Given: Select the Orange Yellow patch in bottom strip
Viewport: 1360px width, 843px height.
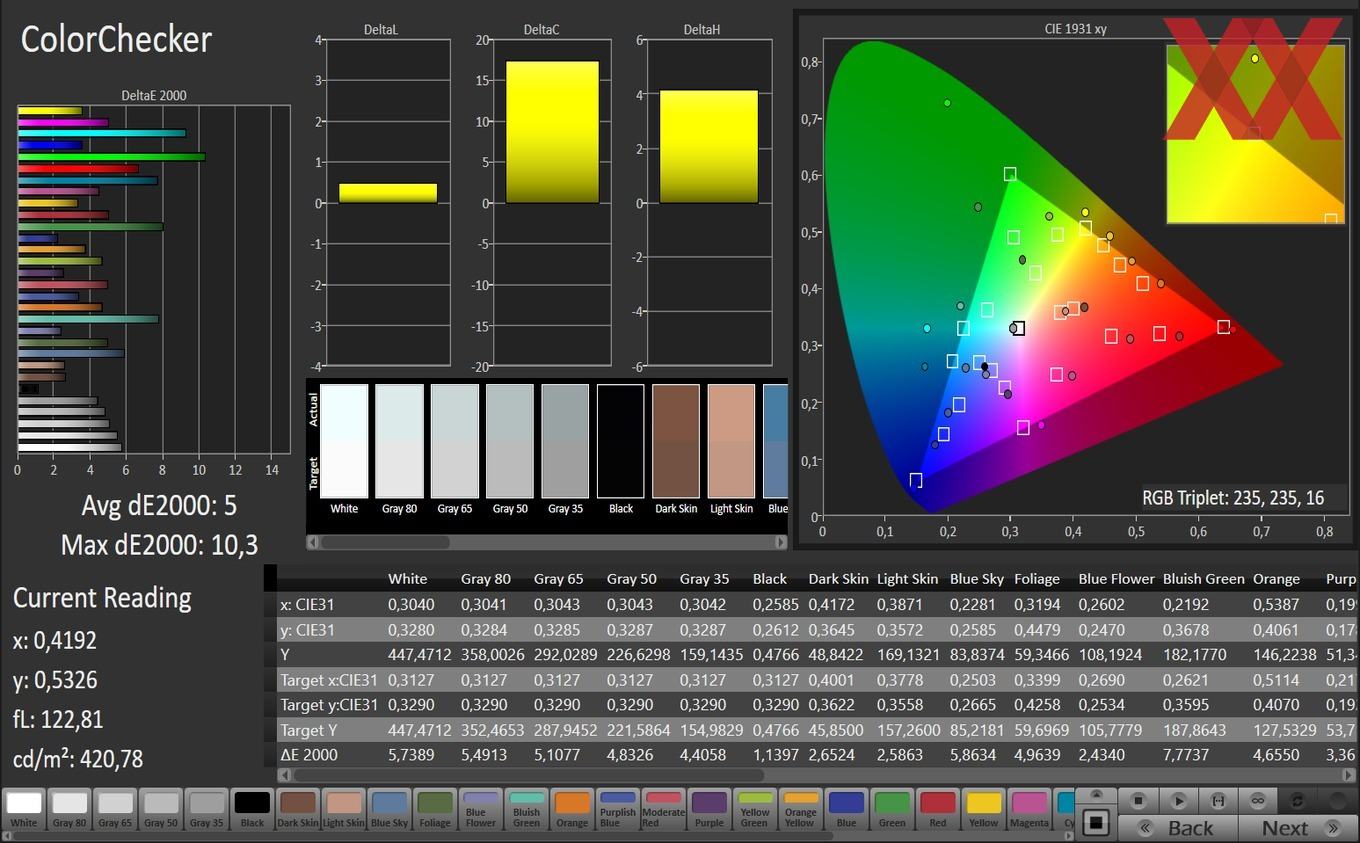Looking at the screenshot, I should (x=800, y=809).
